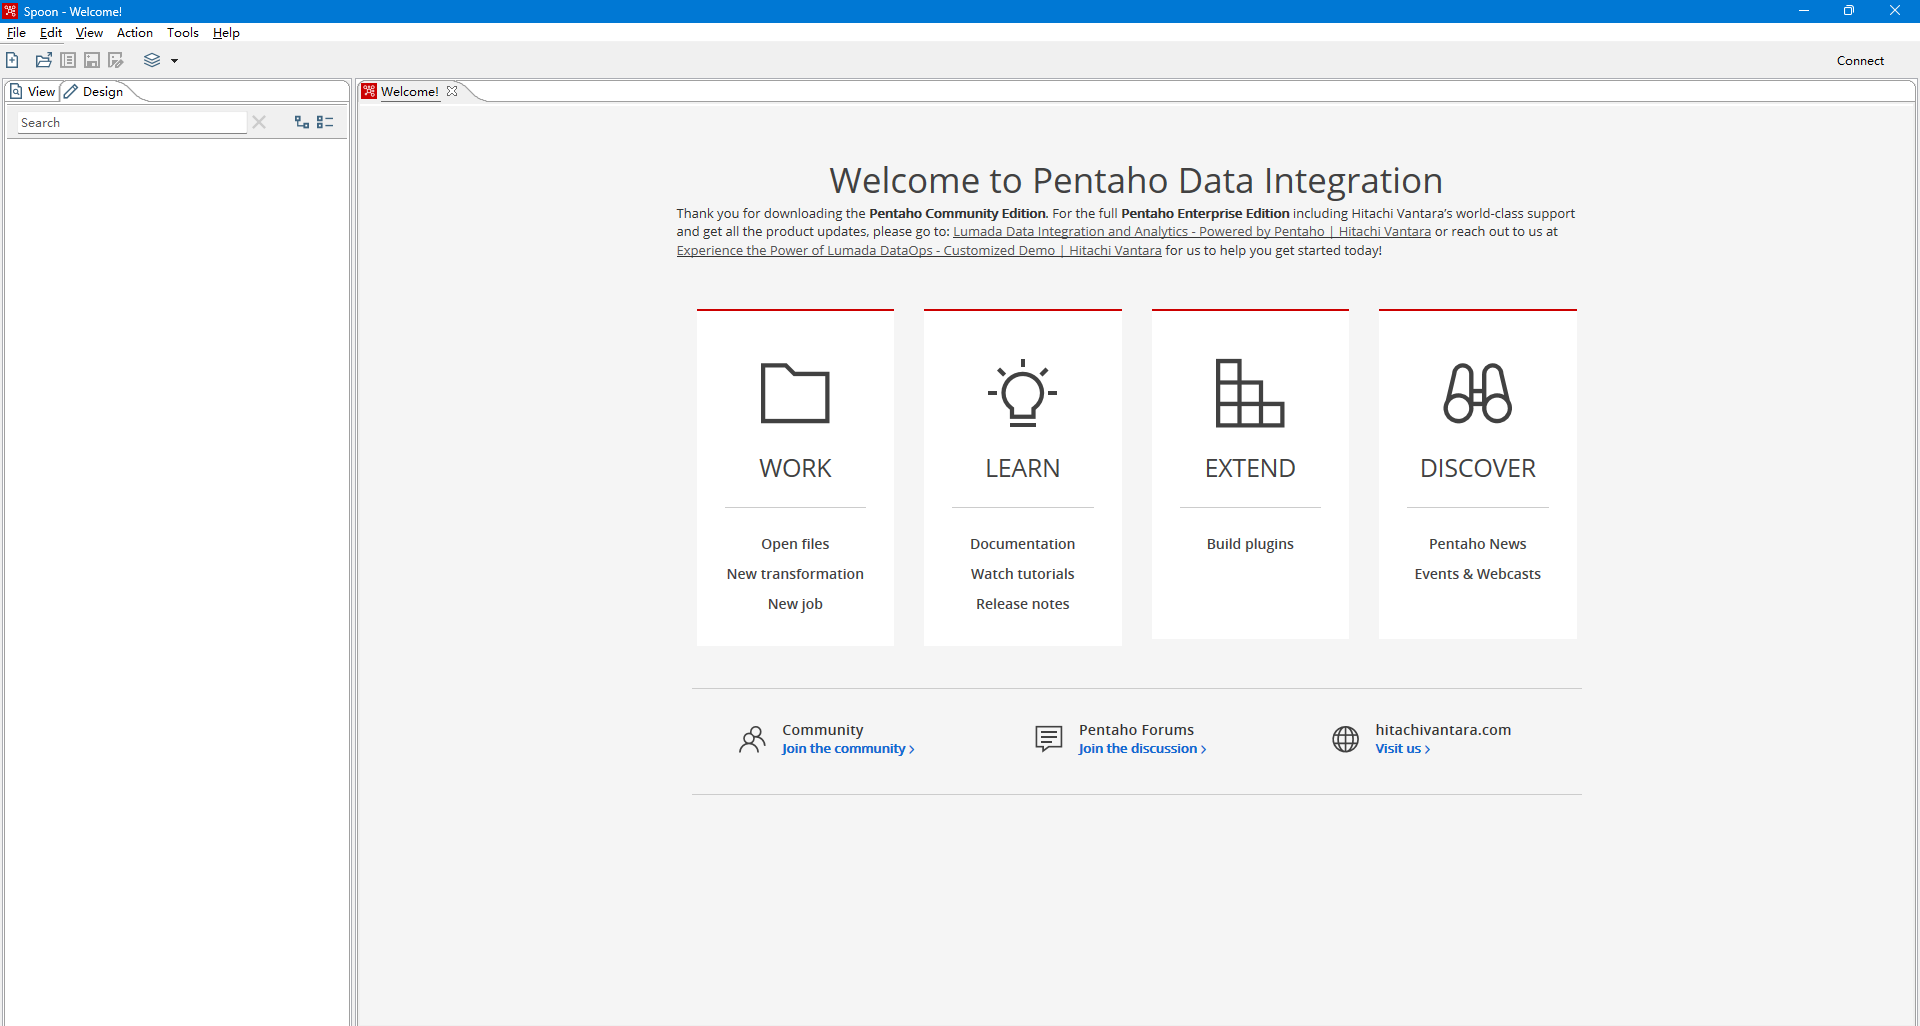Close the Welcome! tab
The height and width of the screenshot is (1026, 1920).
coord(452,91)
